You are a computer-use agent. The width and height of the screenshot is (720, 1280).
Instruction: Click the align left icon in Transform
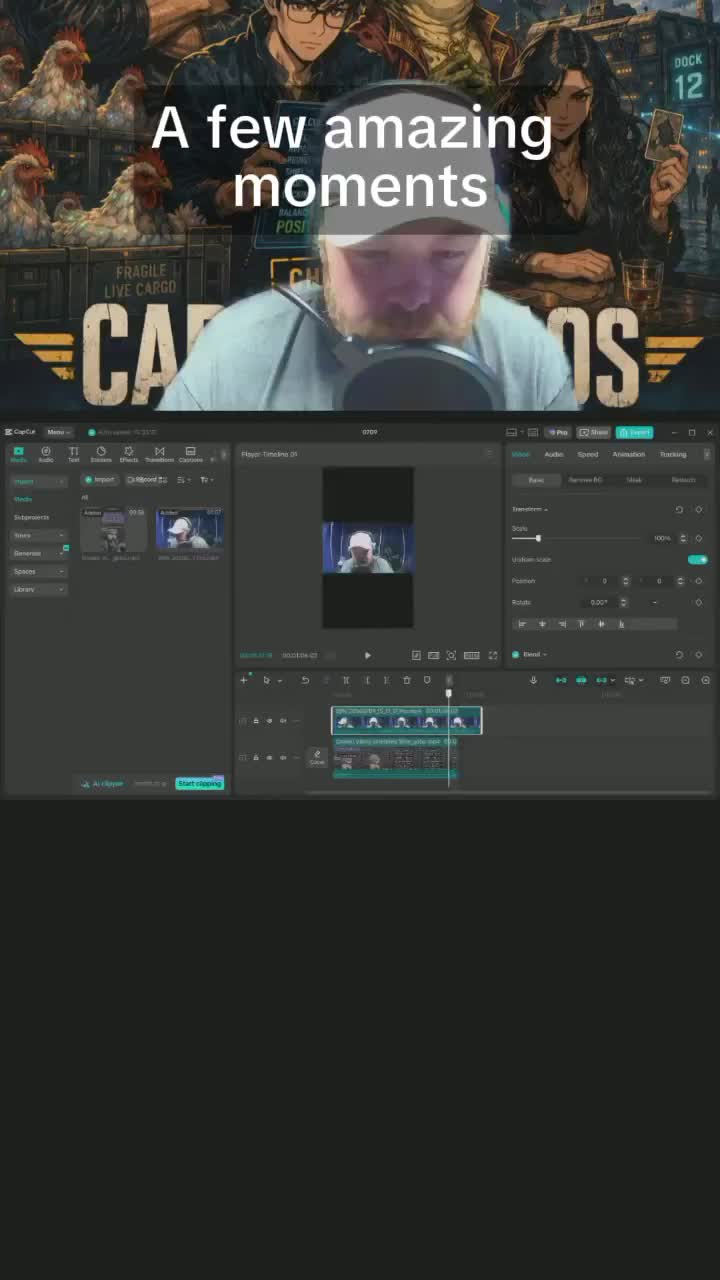pyautogui.click(x=522, y=624)
